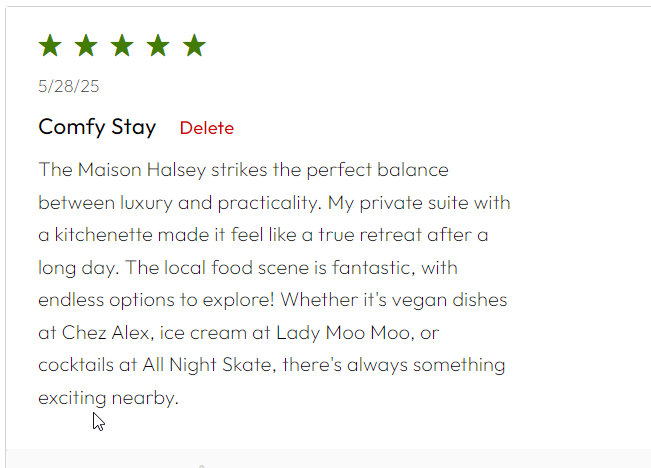The width and height of the screenshot is (651, 468).
Task: Click the first green rating star
Action: pyautogui.click(x=50, y=45)
